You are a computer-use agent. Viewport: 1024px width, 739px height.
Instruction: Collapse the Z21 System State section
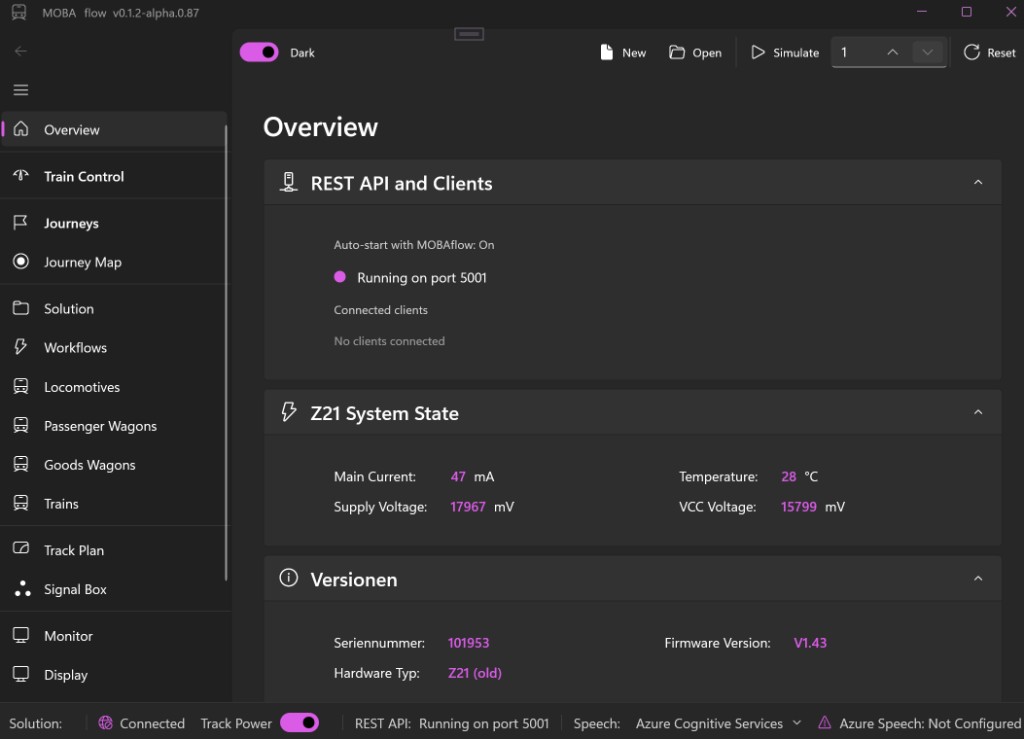pos(978,412)
